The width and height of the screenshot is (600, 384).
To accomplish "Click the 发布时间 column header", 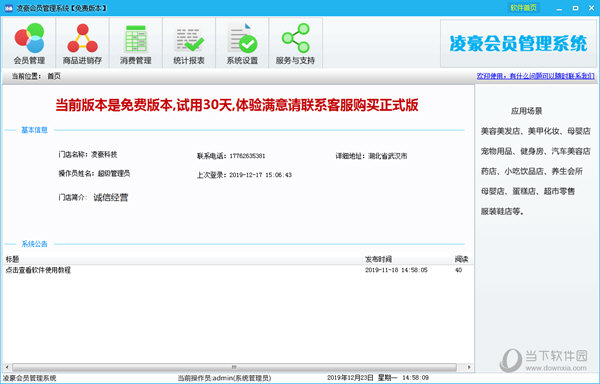I will (378, 259).
